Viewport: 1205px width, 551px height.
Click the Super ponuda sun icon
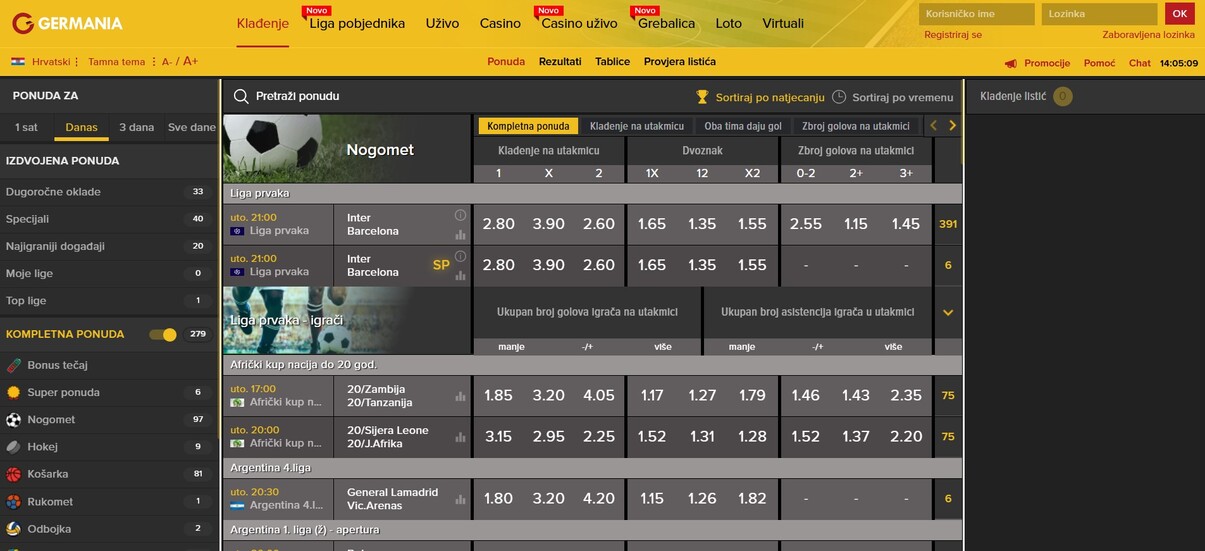coord(14,392)
